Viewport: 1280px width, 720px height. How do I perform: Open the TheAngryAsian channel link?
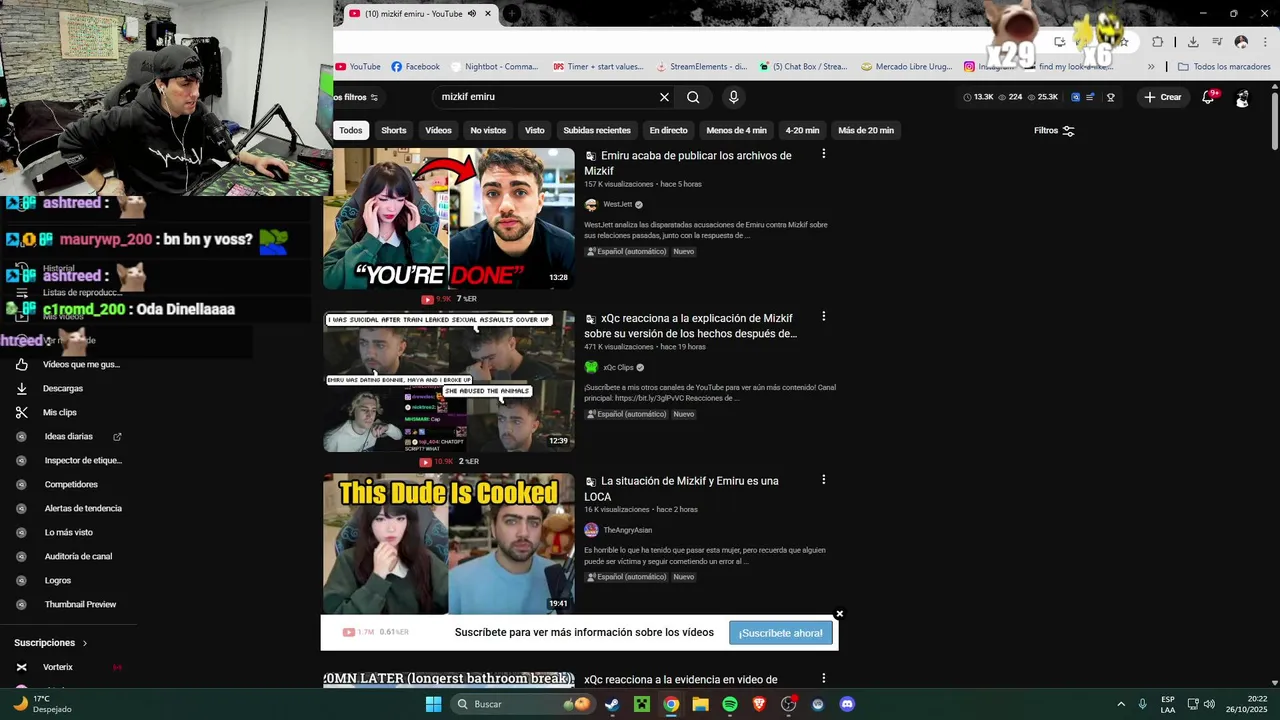[627, 530]
